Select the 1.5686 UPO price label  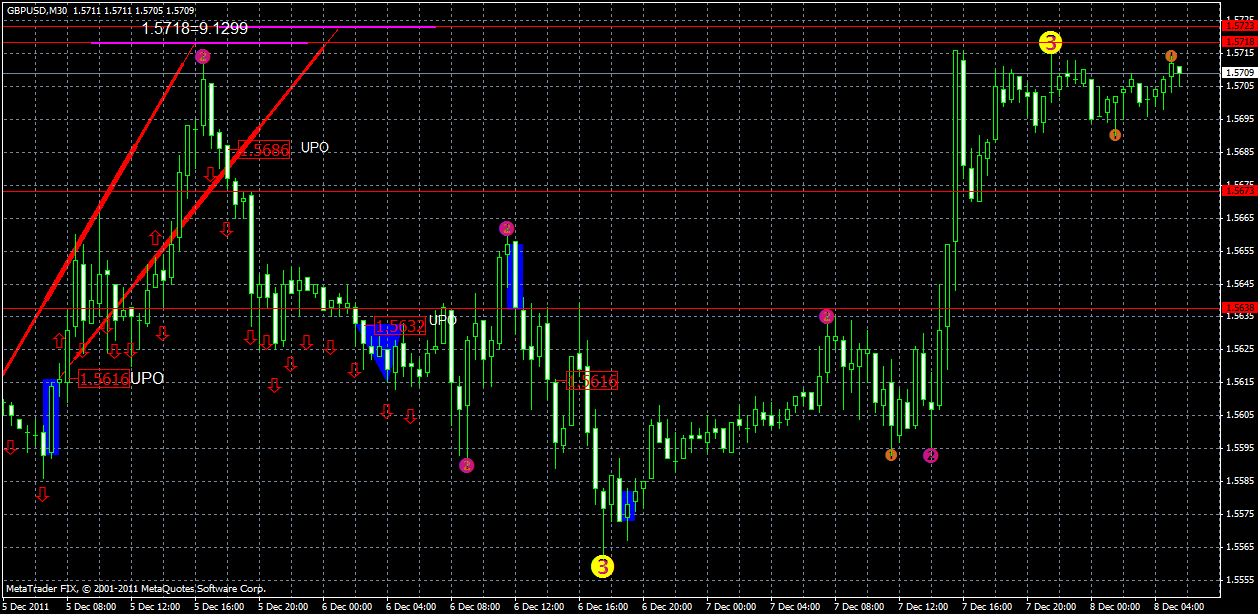[263, 151]
